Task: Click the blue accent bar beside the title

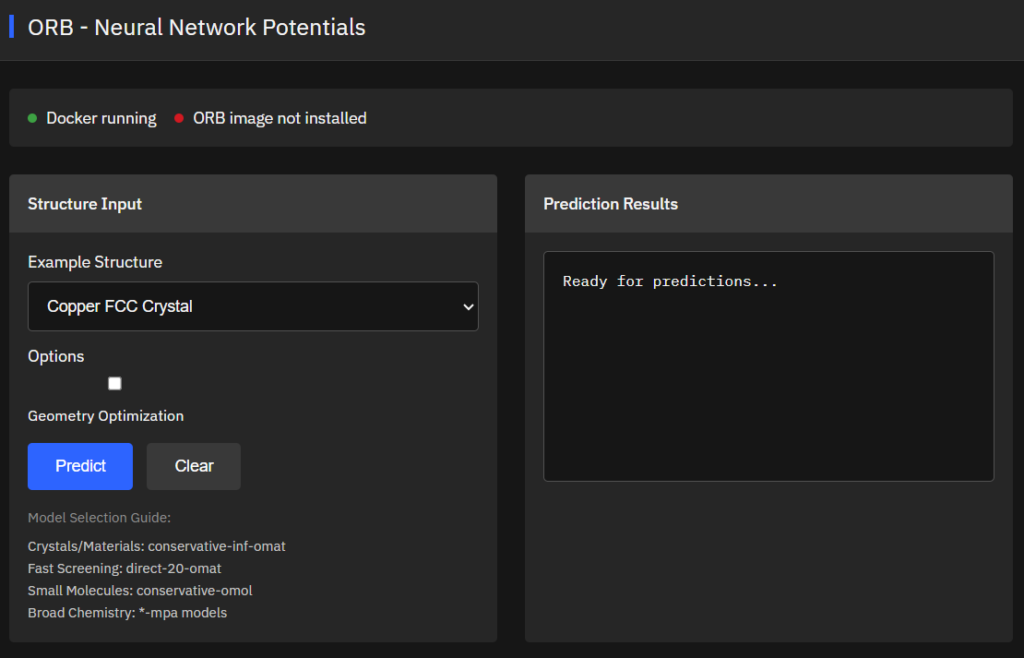Action: 11,27
